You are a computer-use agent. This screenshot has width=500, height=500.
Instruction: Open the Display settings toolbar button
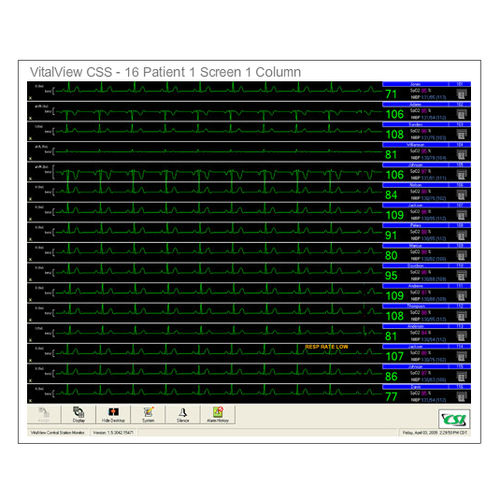[79, 415]
